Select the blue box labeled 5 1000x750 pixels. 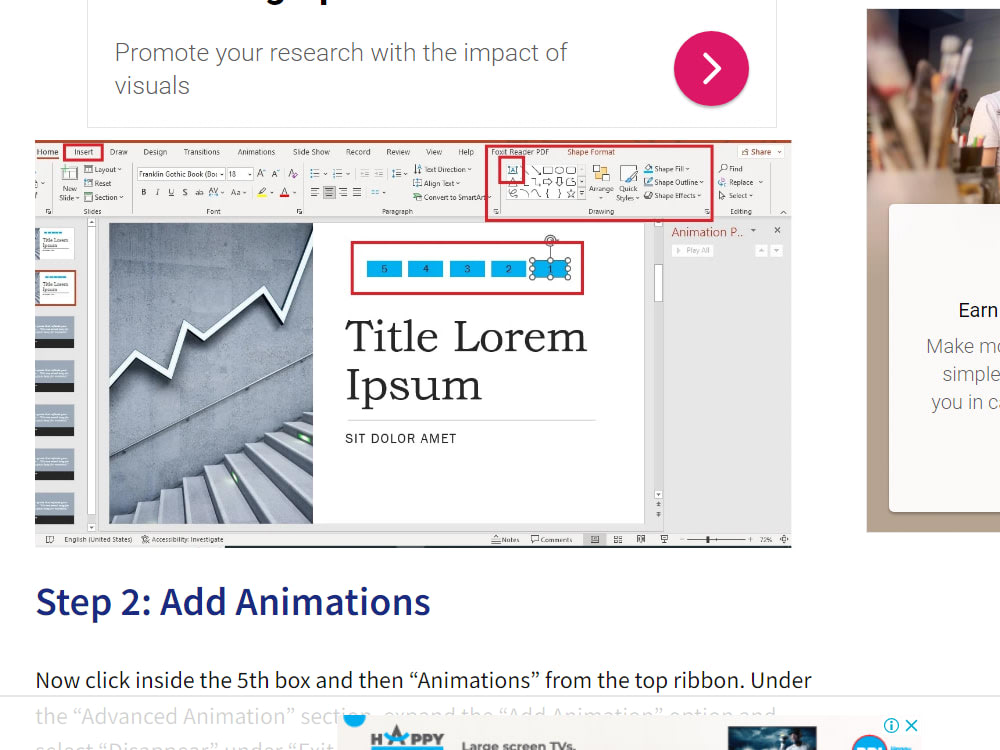[x=385, y=269]
